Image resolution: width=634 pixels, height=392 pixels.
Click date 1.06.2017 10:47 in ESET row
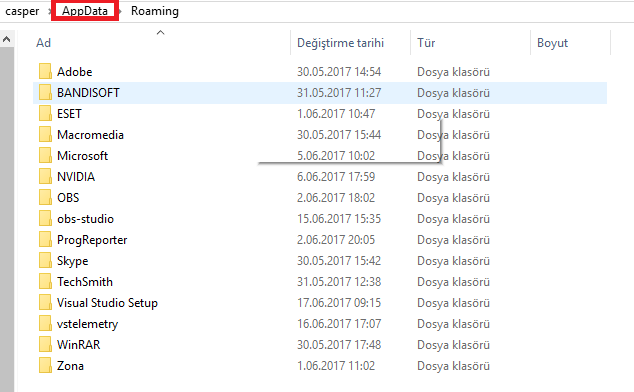pos(336,114)
